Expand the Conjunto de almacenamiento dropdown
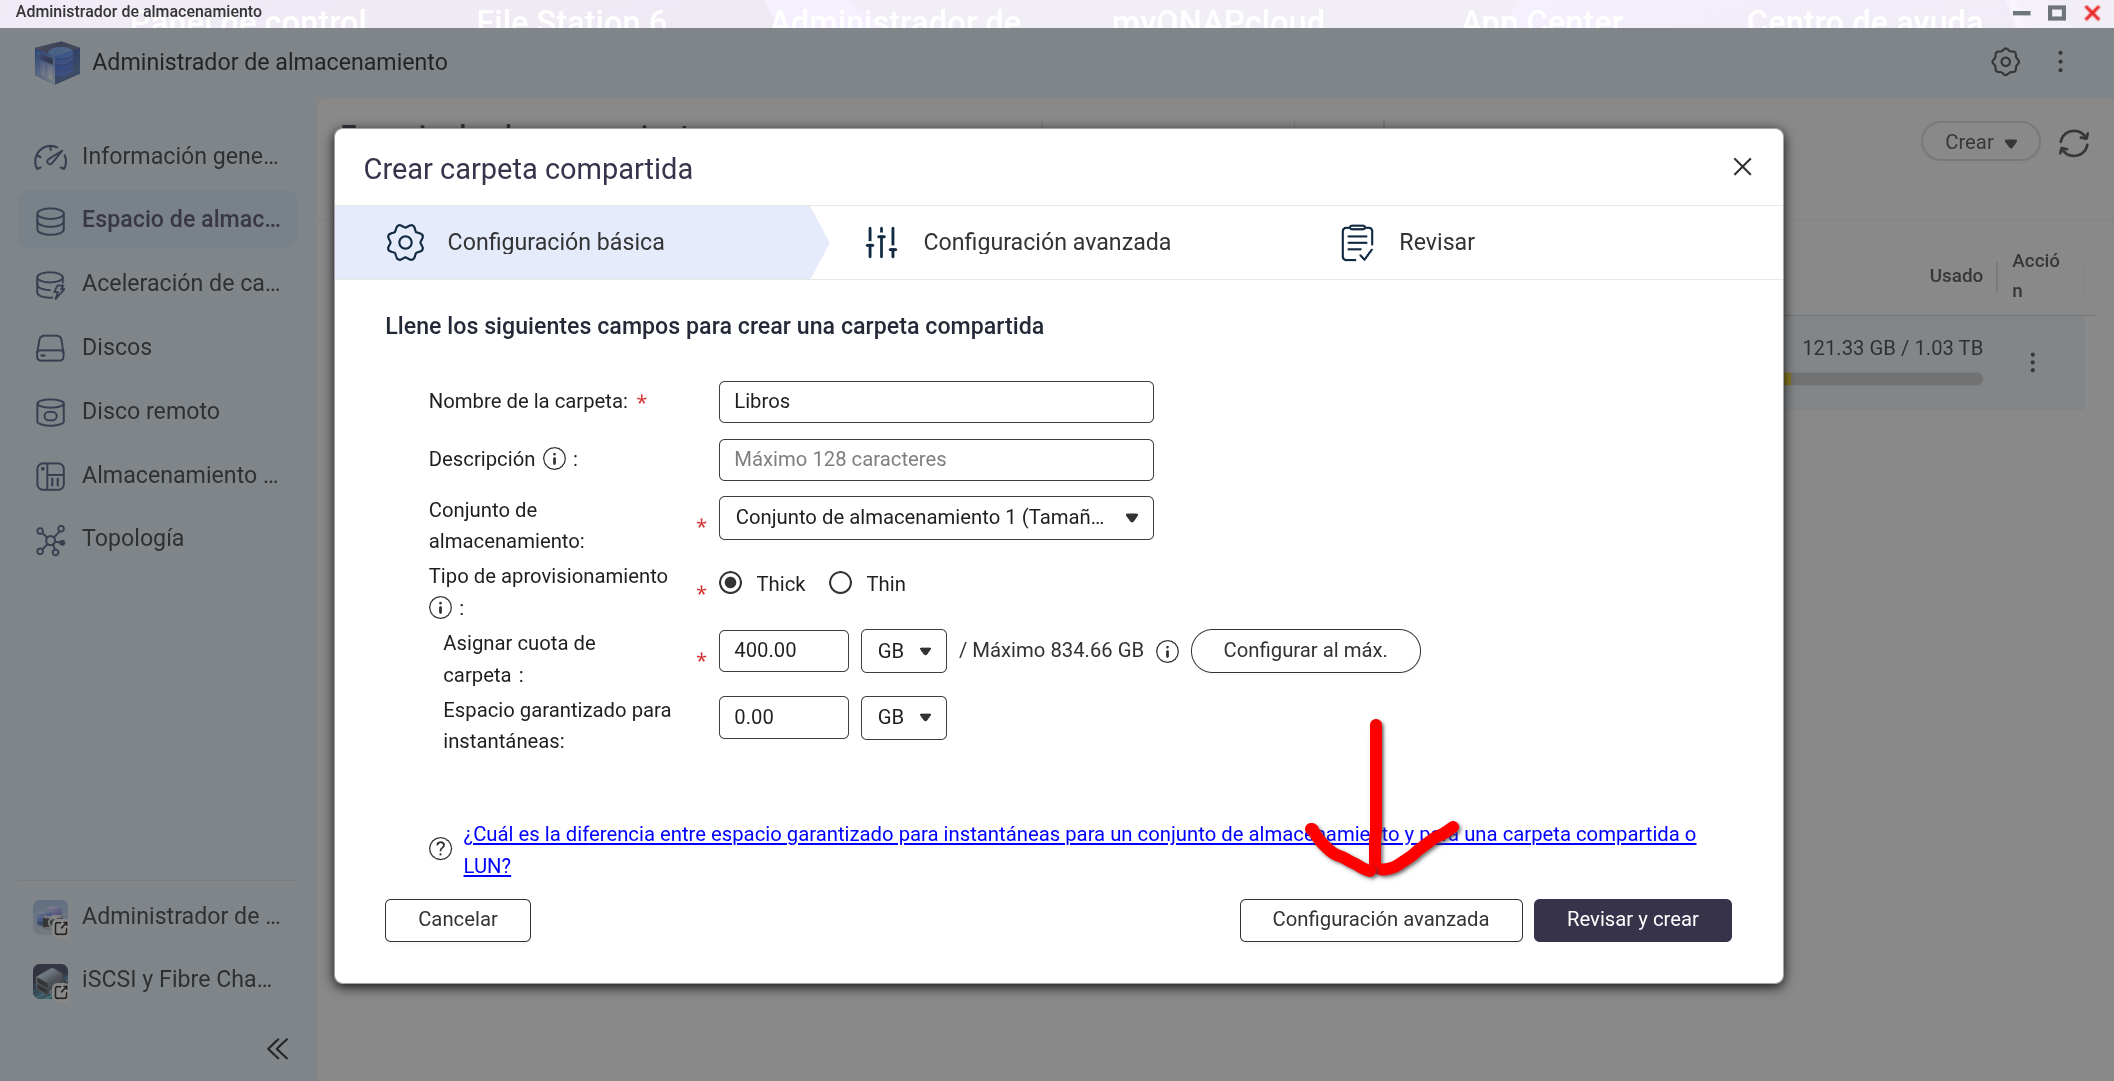 pos(935,518)
